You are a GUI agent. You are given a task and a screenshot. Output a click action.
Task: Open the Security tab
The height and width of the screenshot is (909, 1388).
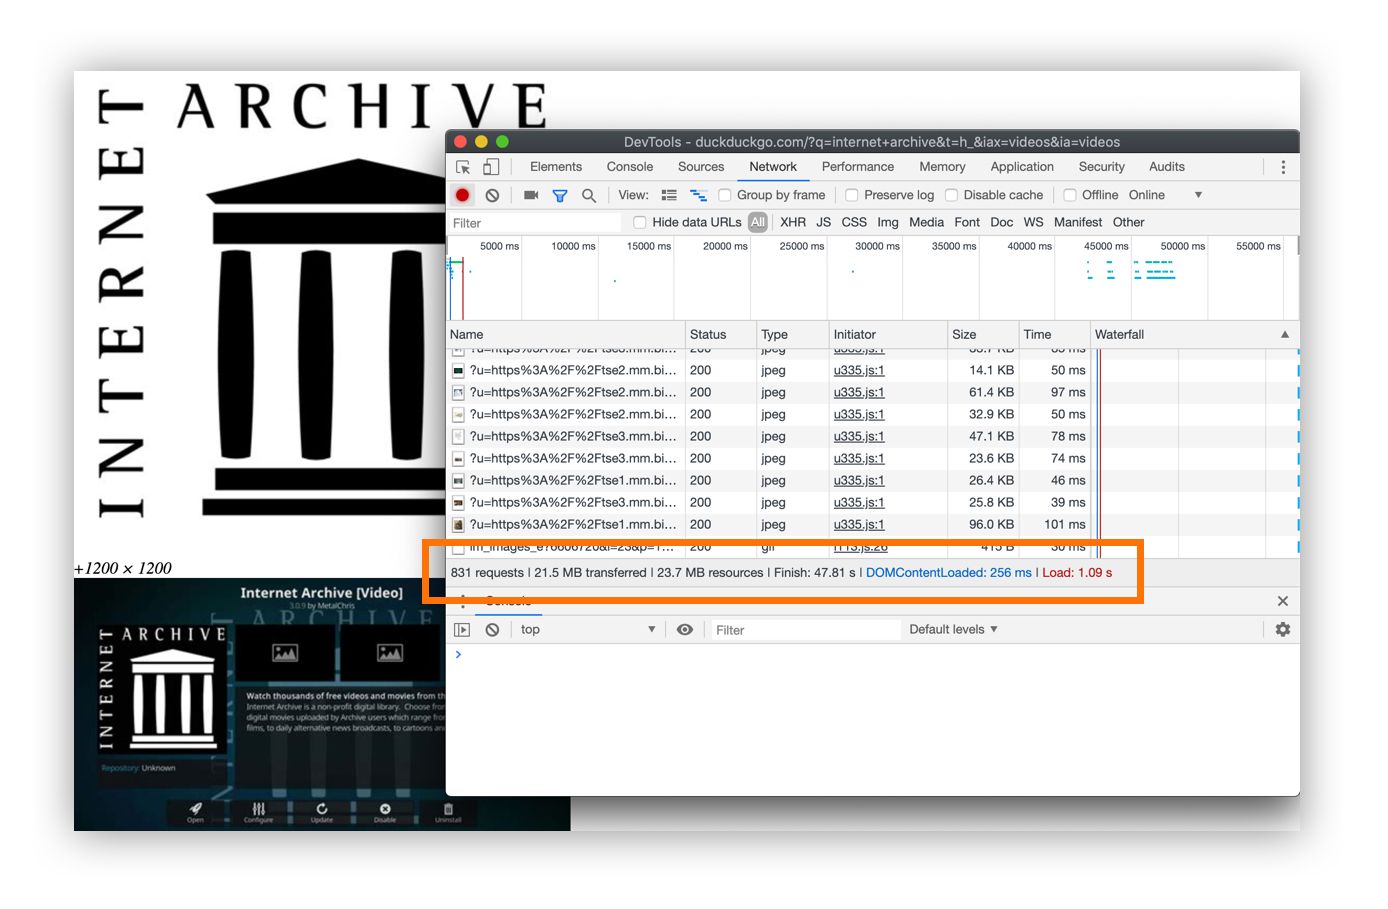pyautogui.click(x=1102, y=167)
